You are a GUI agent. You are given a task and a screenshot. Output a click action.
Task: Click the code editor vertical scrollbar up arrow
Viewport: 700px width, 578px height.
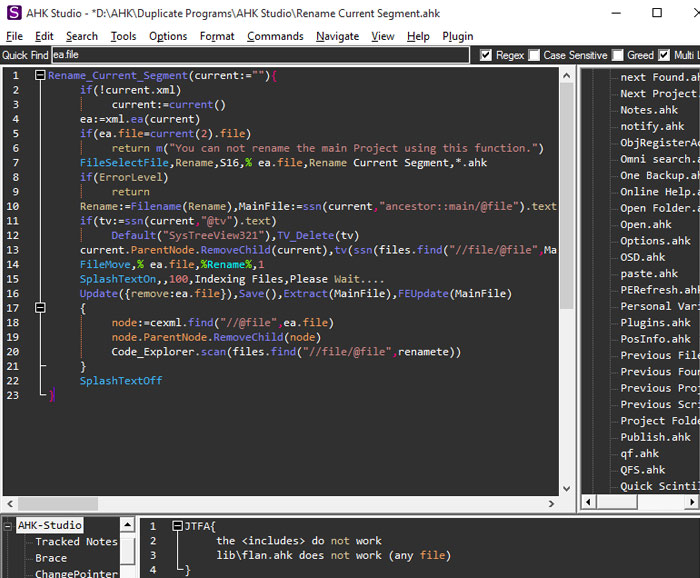coord(567,75)
